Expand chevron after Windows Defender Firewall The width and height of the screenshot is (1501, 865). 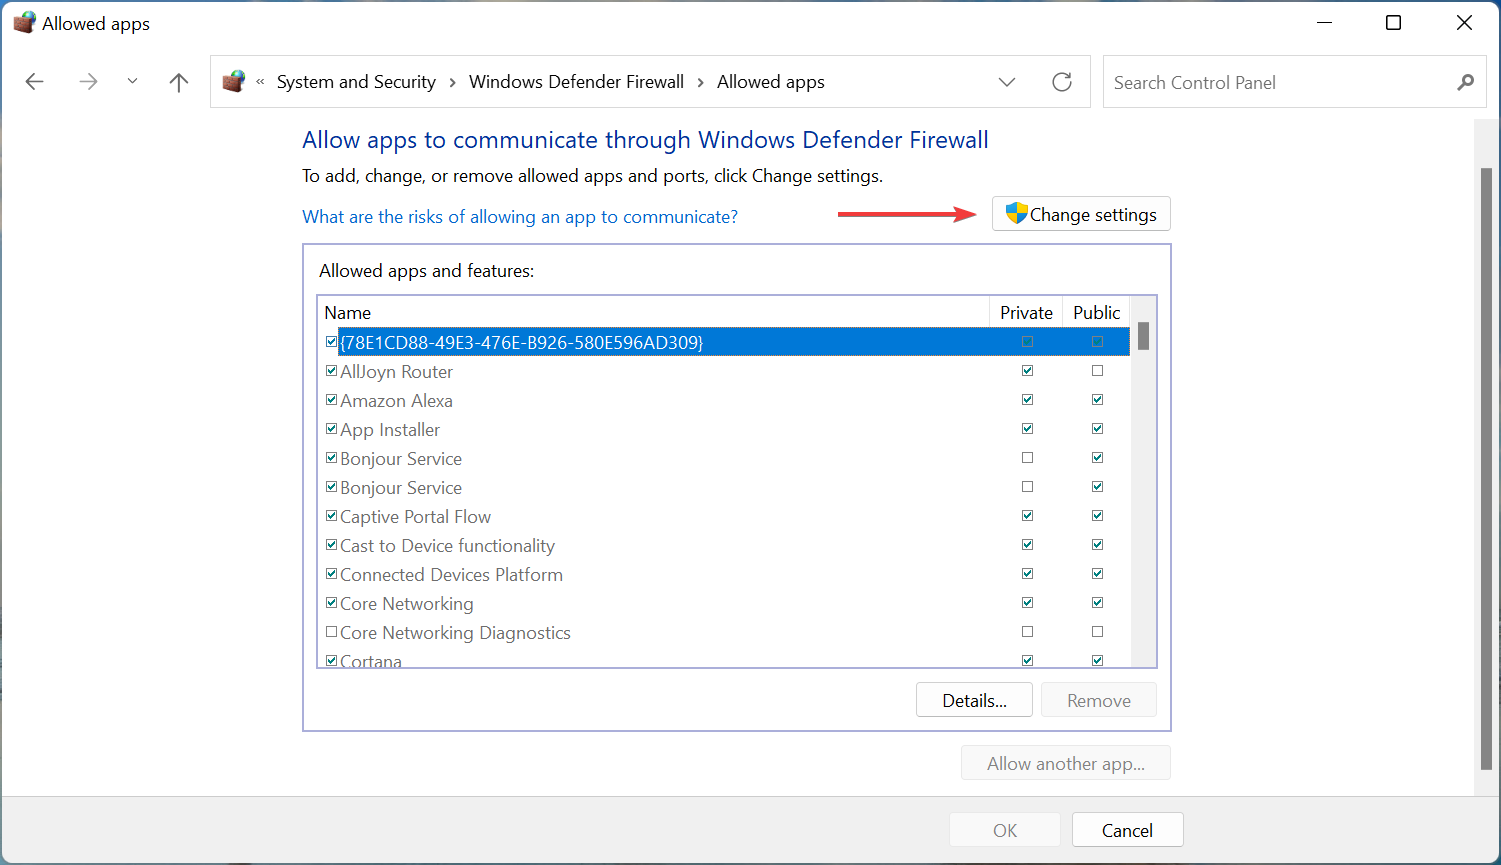point(700,82)
